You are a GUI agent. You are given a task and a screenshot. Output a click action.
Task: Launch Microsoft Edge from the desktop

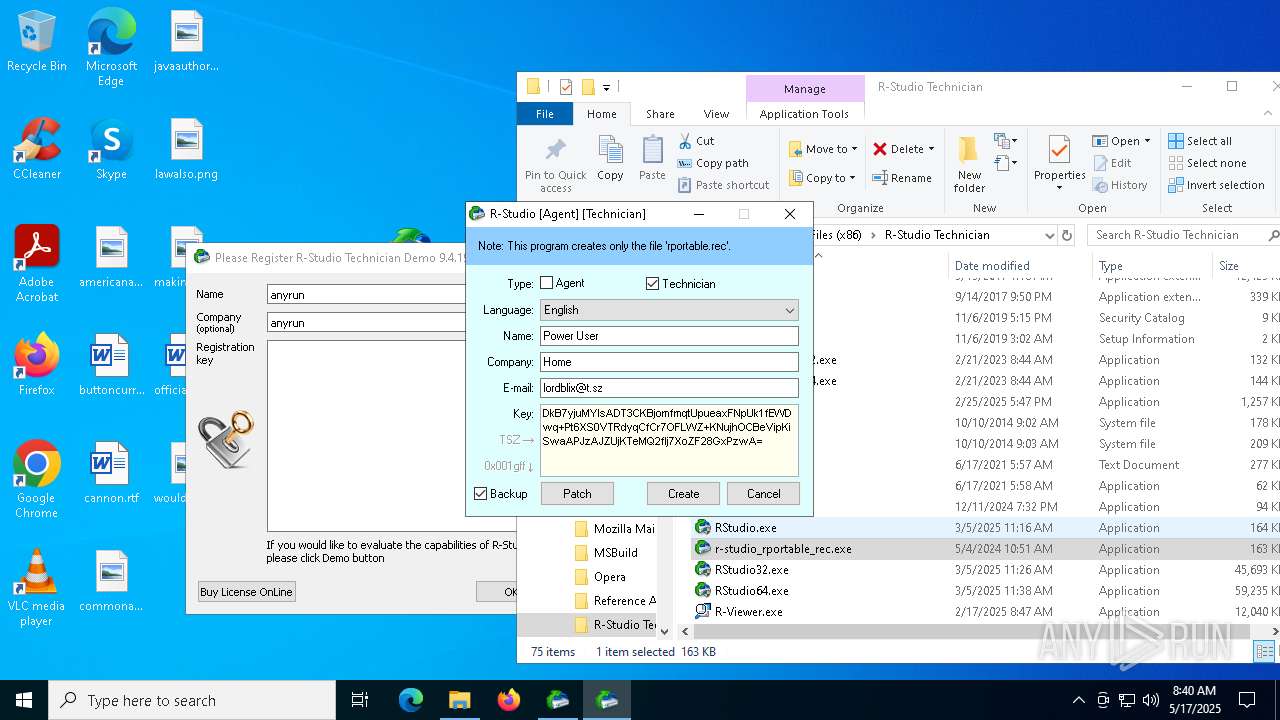pyautogui.click(x=111, y=48)
